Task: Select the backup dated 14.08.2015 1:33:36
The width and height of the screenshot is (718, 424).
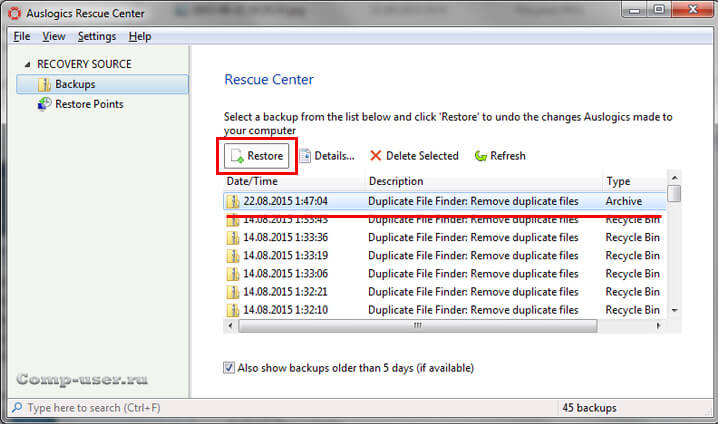Action: (x=445, y=237)
